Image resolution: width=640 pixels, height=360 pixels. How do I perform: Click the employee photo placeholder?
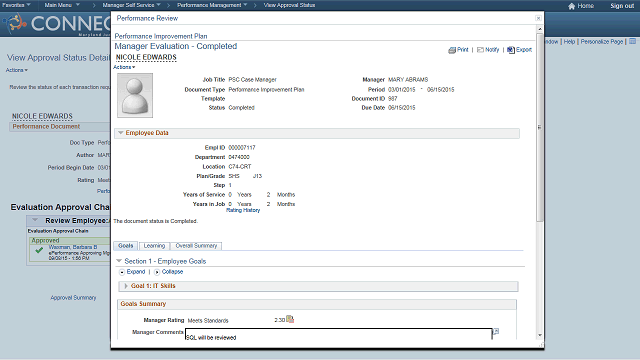135,96
